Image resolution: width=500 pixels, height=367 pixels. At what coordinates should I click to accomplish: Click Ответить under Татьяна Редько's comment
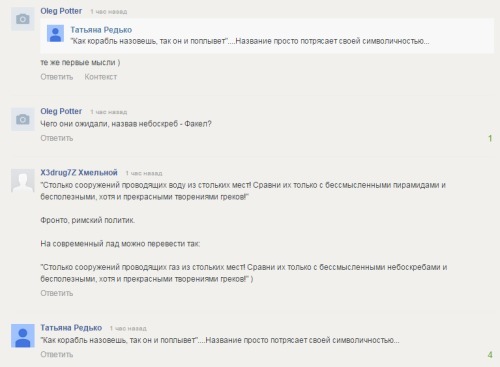coord(57,355)
